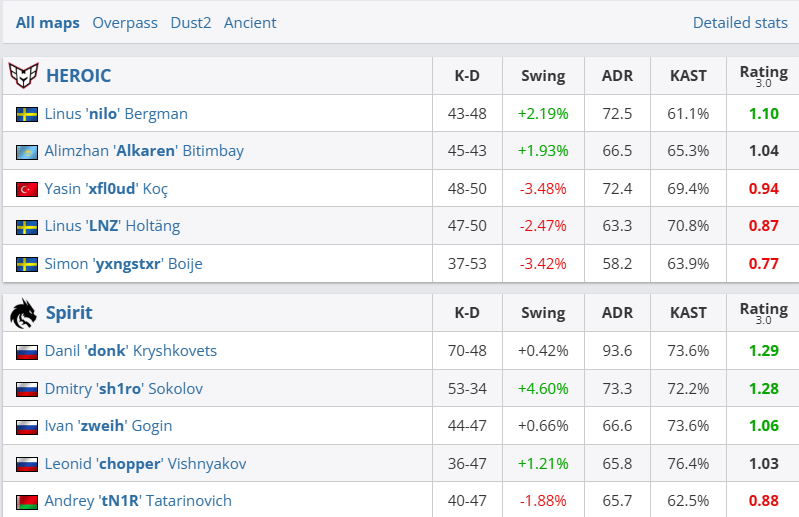Screen dimensions: 799x517
Task: Click the Kazakhstan flag beside Alkaren
Action: (x=27, y=152)
